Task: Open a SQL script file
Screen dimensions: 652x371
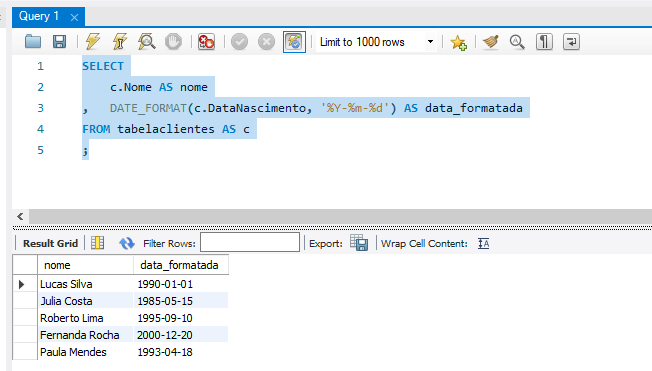Action: click(x=33, y=42)
